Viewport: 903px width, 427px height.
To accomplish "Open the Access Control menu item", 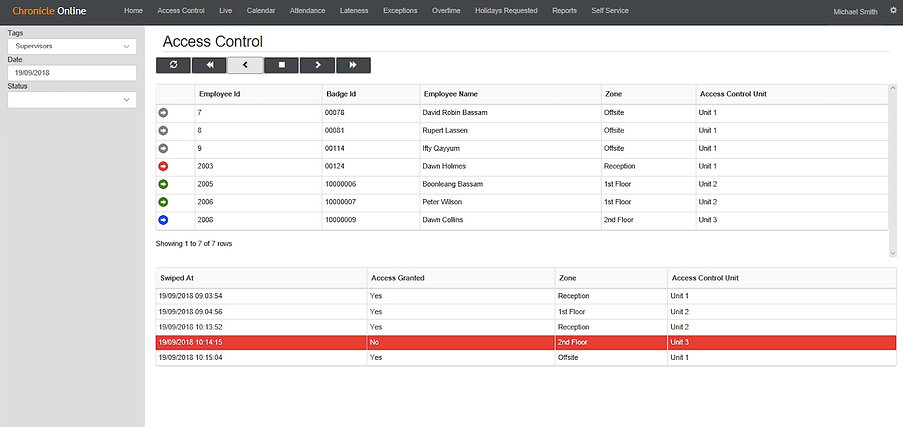I will point(181,11).
